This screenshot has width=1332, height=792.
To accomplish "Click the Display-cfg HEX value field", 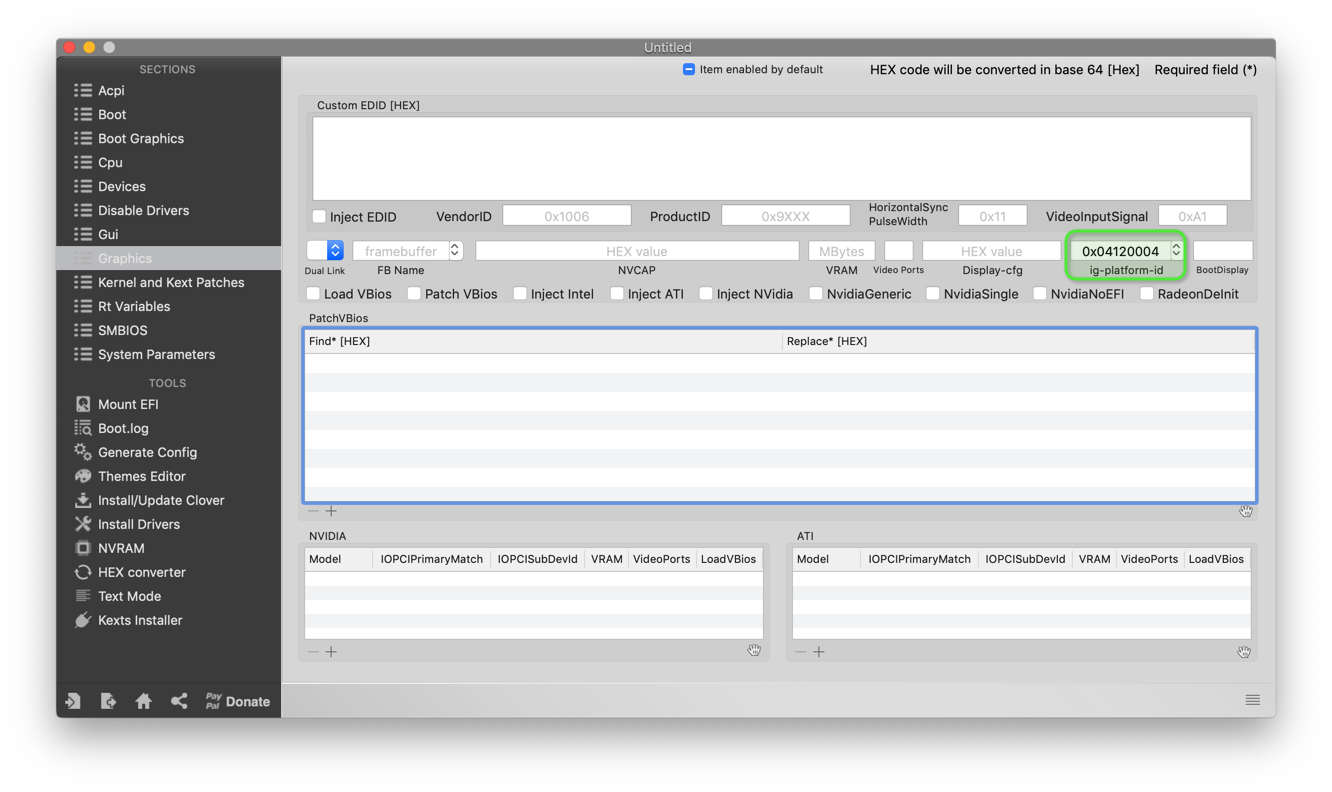I will click(x=992, y=251).
